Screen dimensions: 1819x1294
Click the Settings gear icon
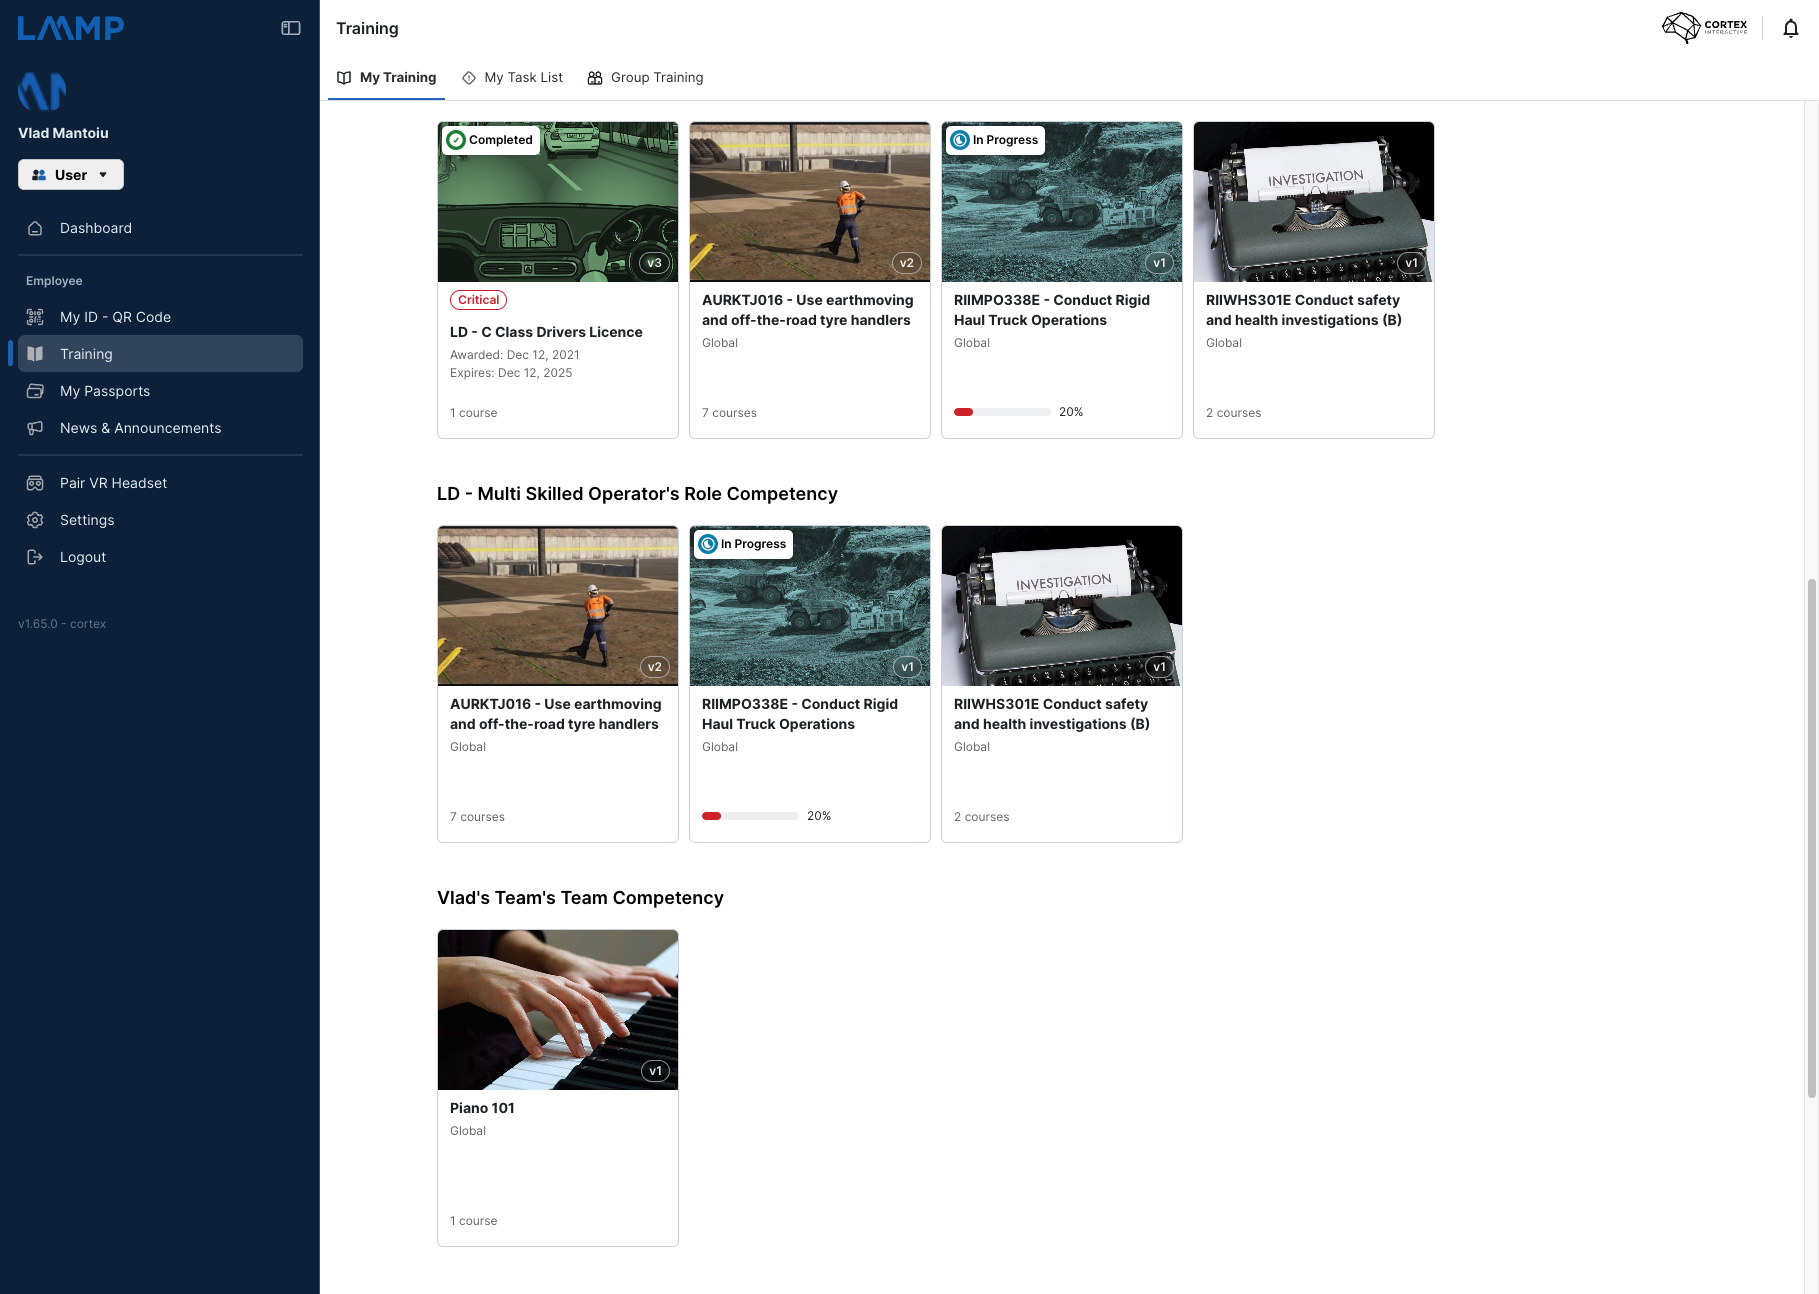[35, 520]
